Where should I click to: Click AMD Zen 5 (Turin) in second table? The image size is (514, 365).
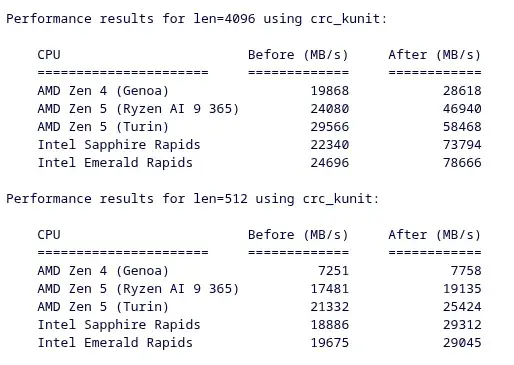[103, 307]
